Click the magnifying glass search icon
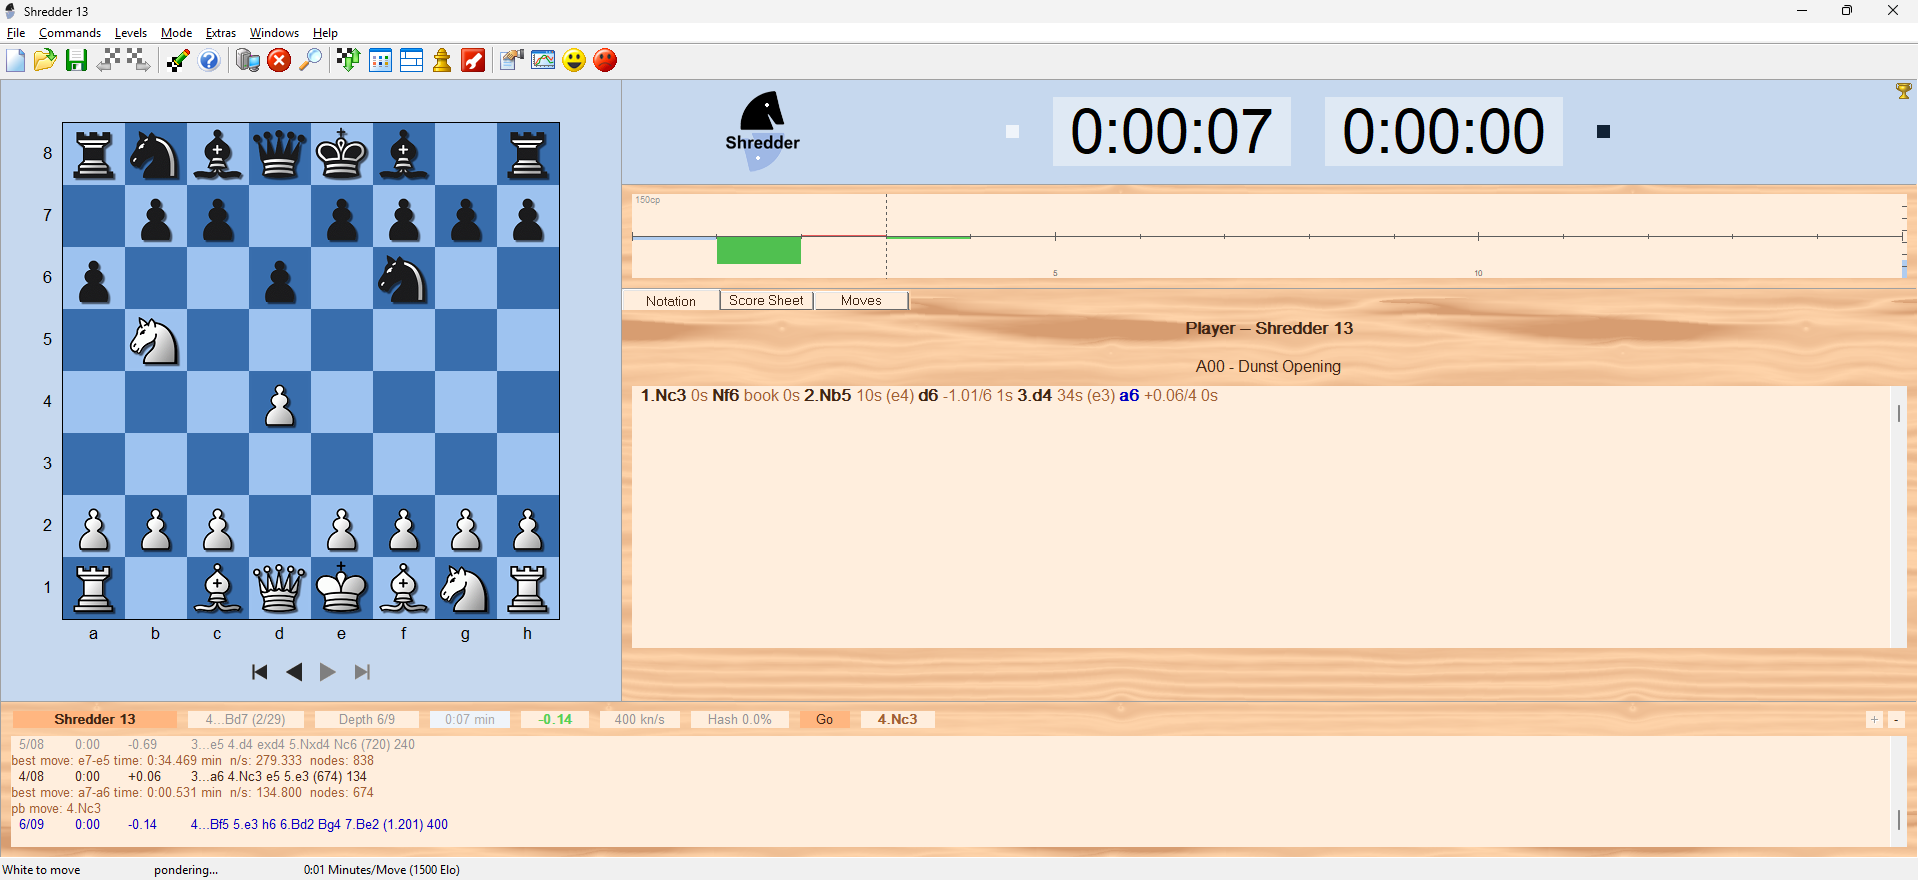1918x880 pixels. (311, 61)
